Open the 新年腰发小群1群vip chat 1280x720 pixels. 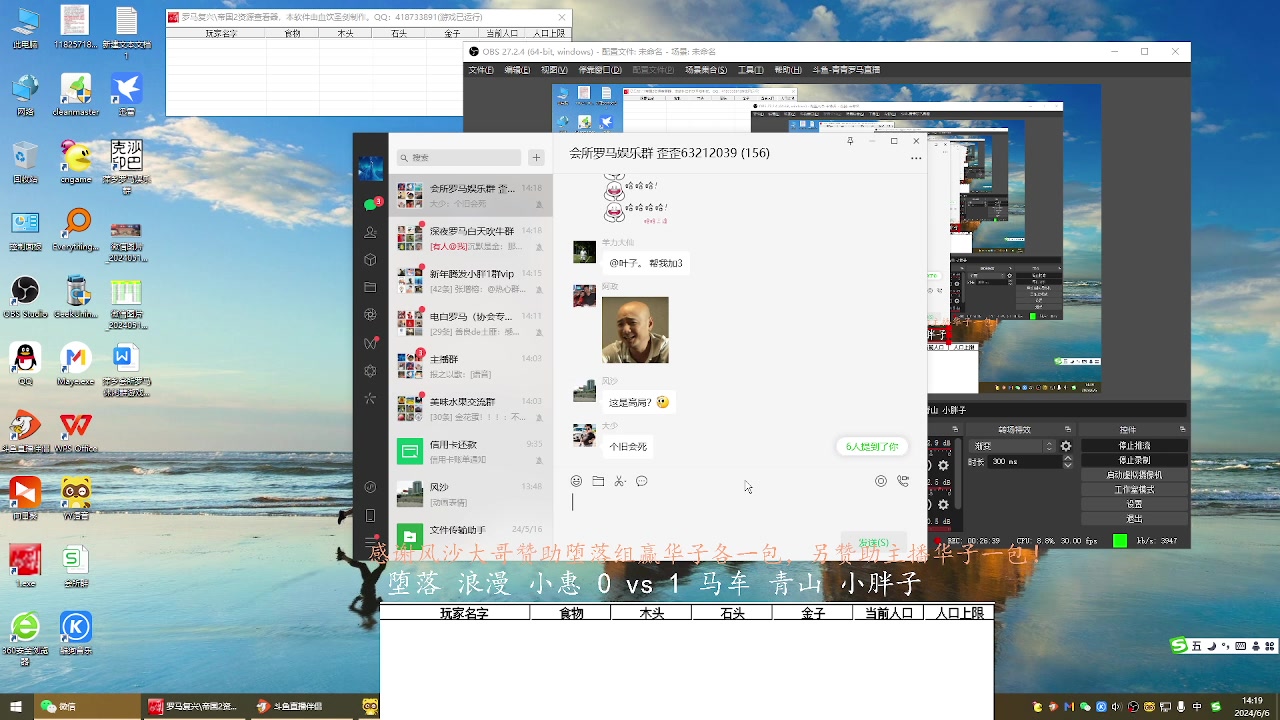pyautogui.click(x=470, y=280)
